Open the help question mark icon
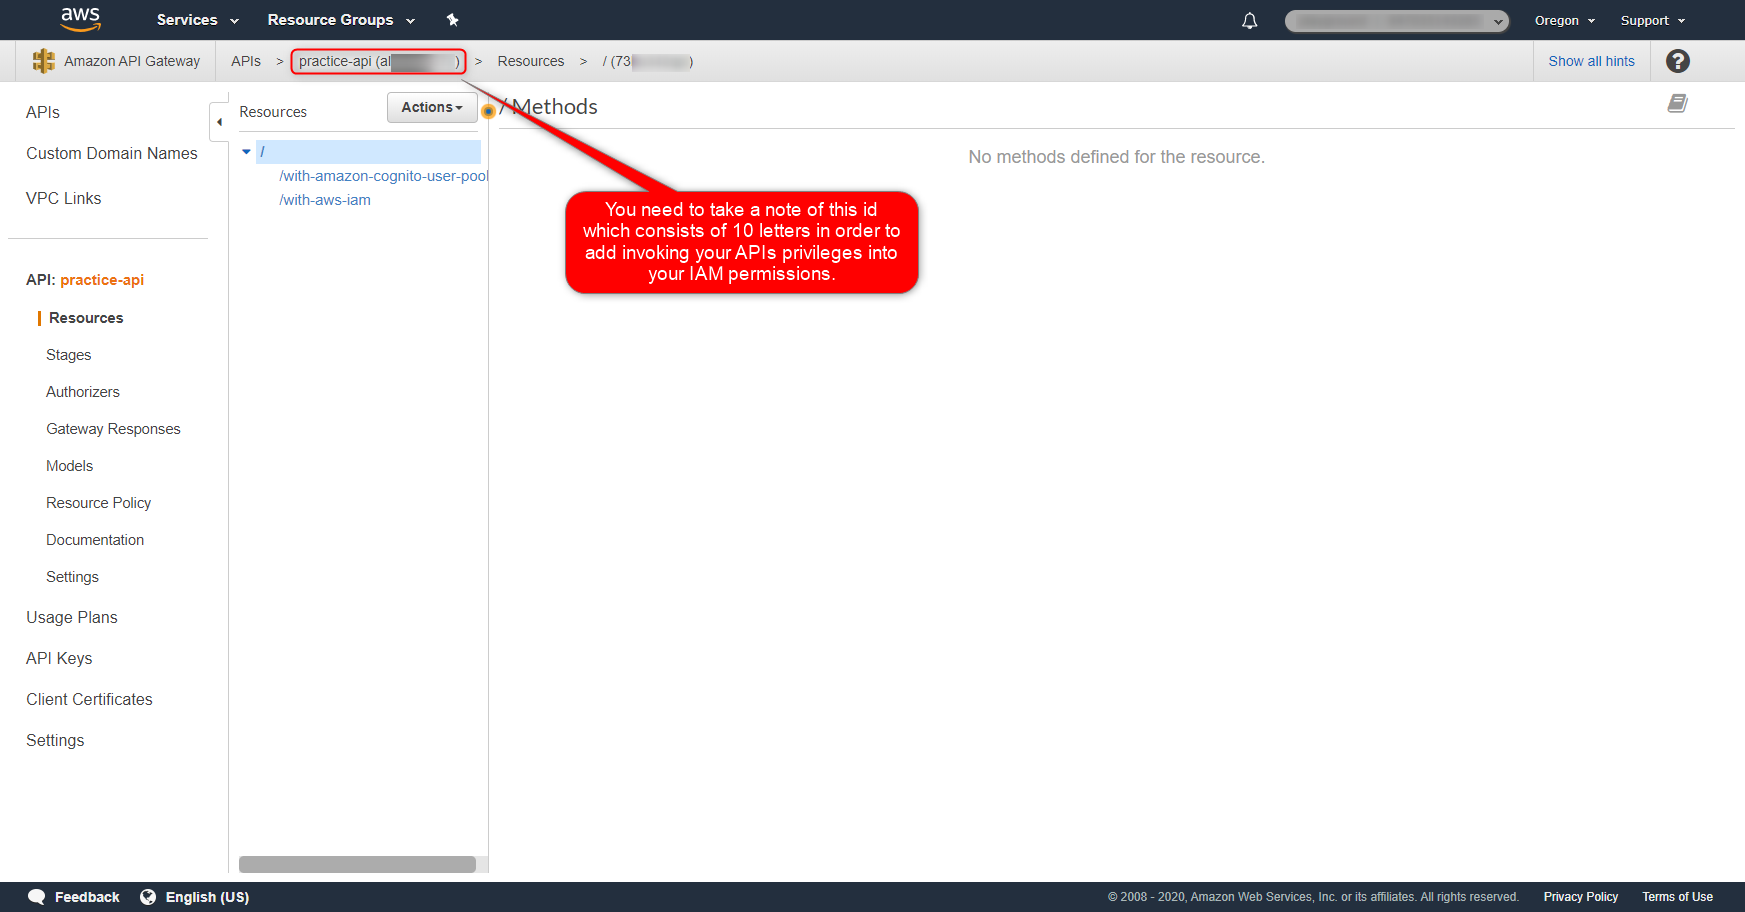 point(1677,61)
